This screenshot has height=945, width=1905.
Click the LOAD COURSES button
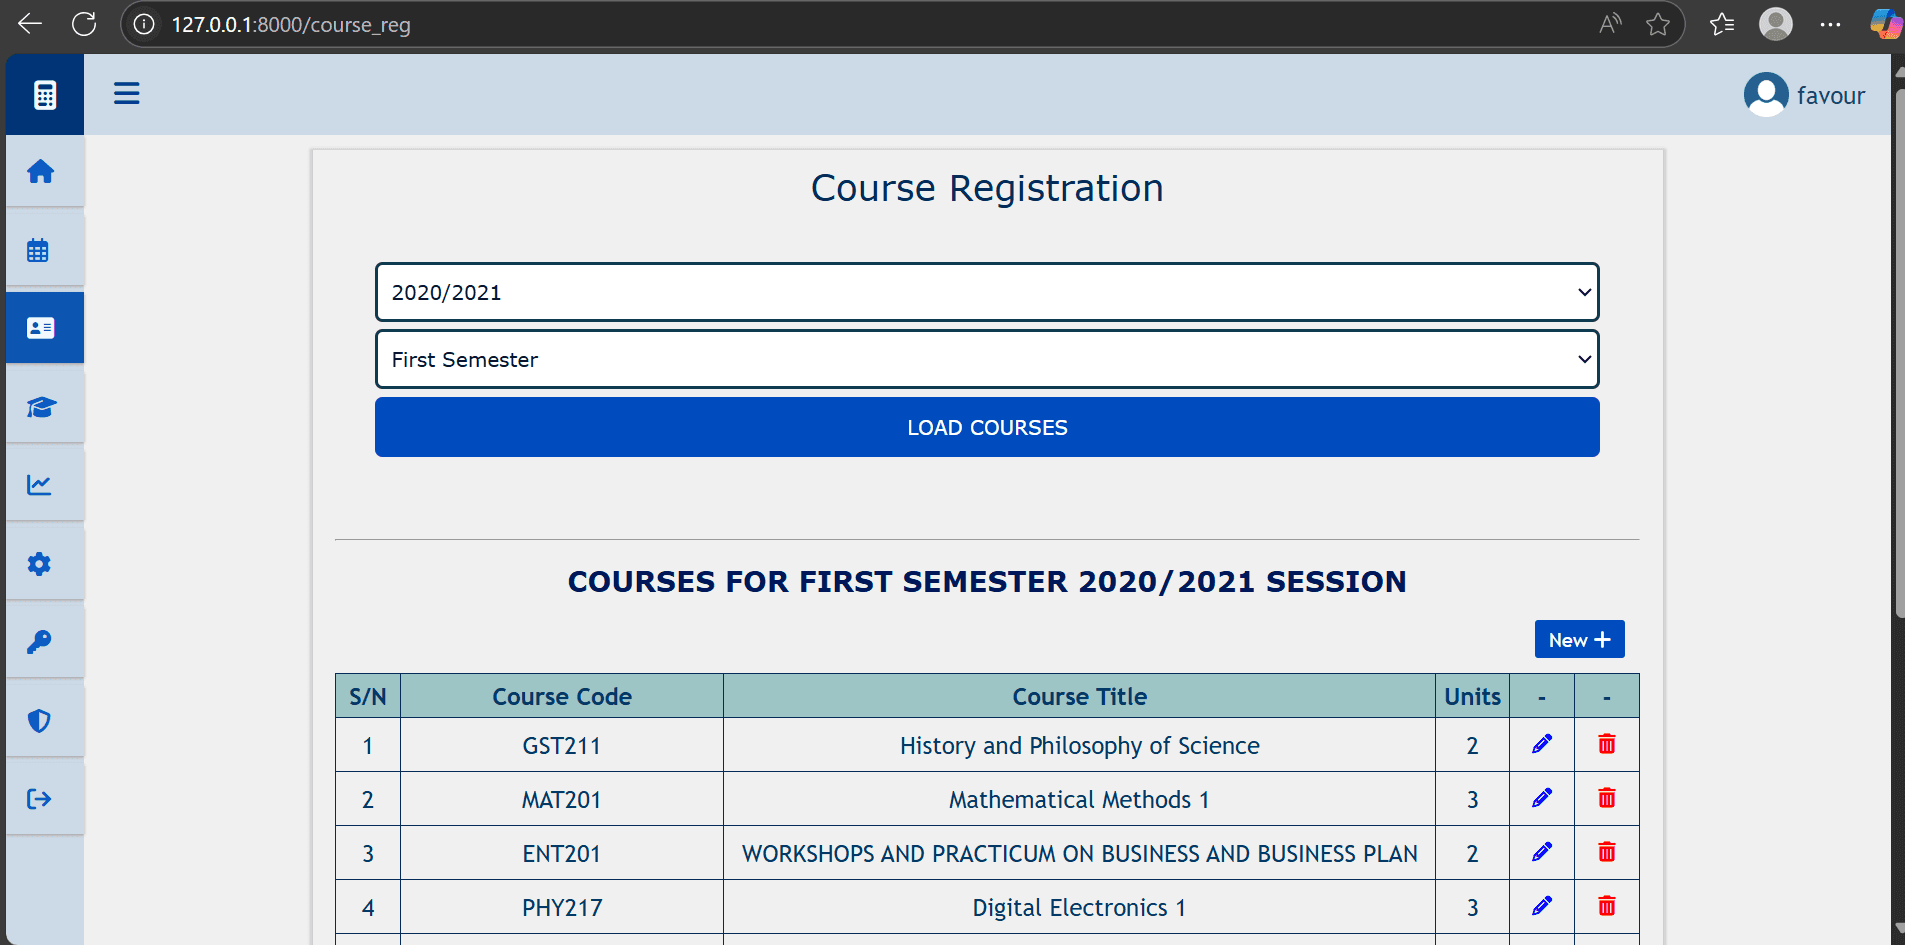tap(986, 427)
